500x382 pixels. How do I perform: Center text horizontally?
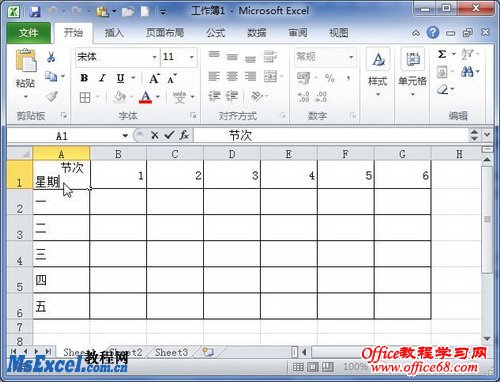click(232, 77)
